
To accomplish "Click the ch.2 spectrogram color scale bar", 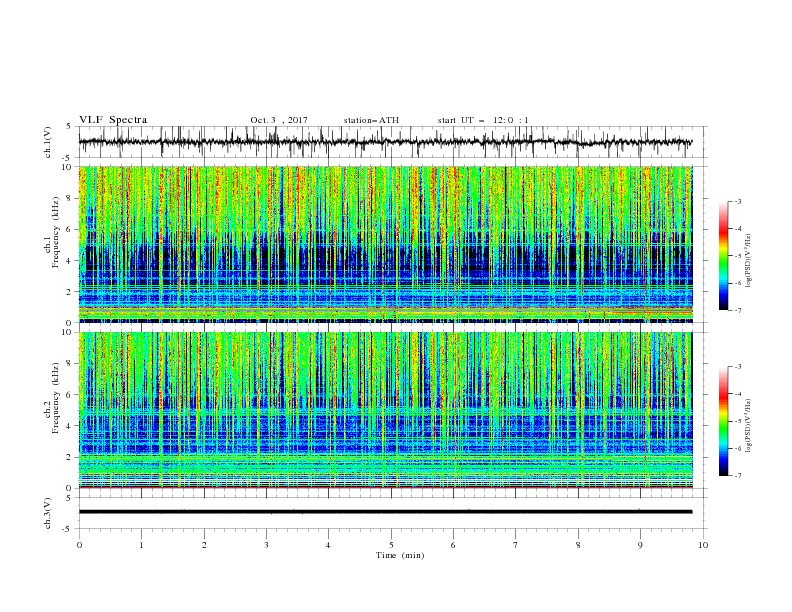I will (x=723, y=421).
